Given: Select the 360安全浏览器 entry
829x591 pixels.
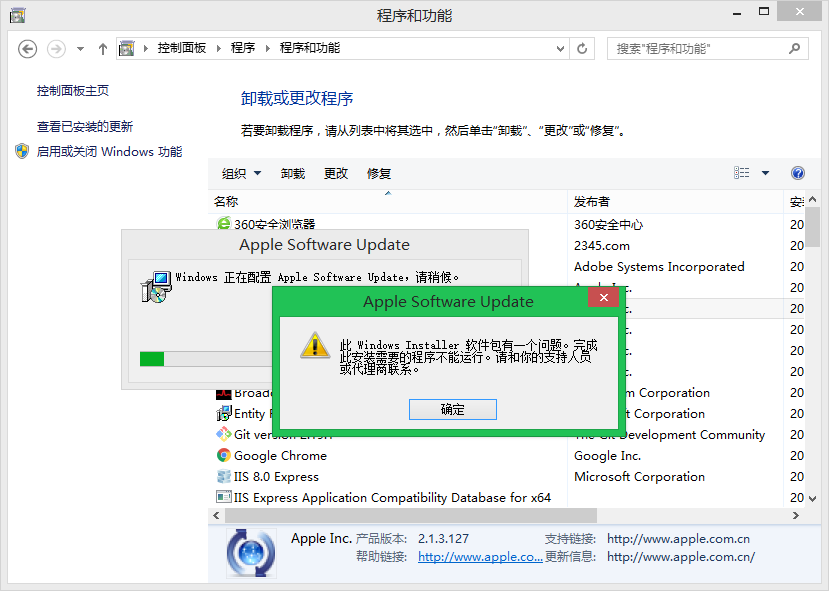Looking at the screenshot, I should (274, 224).
